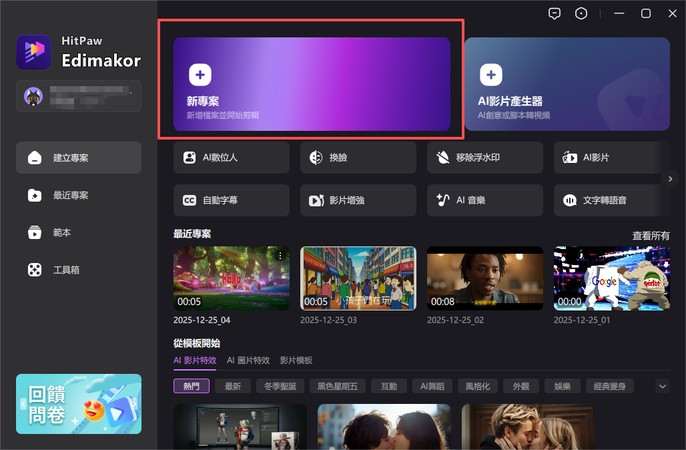The height and width of the screenshot is (450, 686).
Task: Select 建立專案 in the sidebar
Action: (x=79, y=157)
